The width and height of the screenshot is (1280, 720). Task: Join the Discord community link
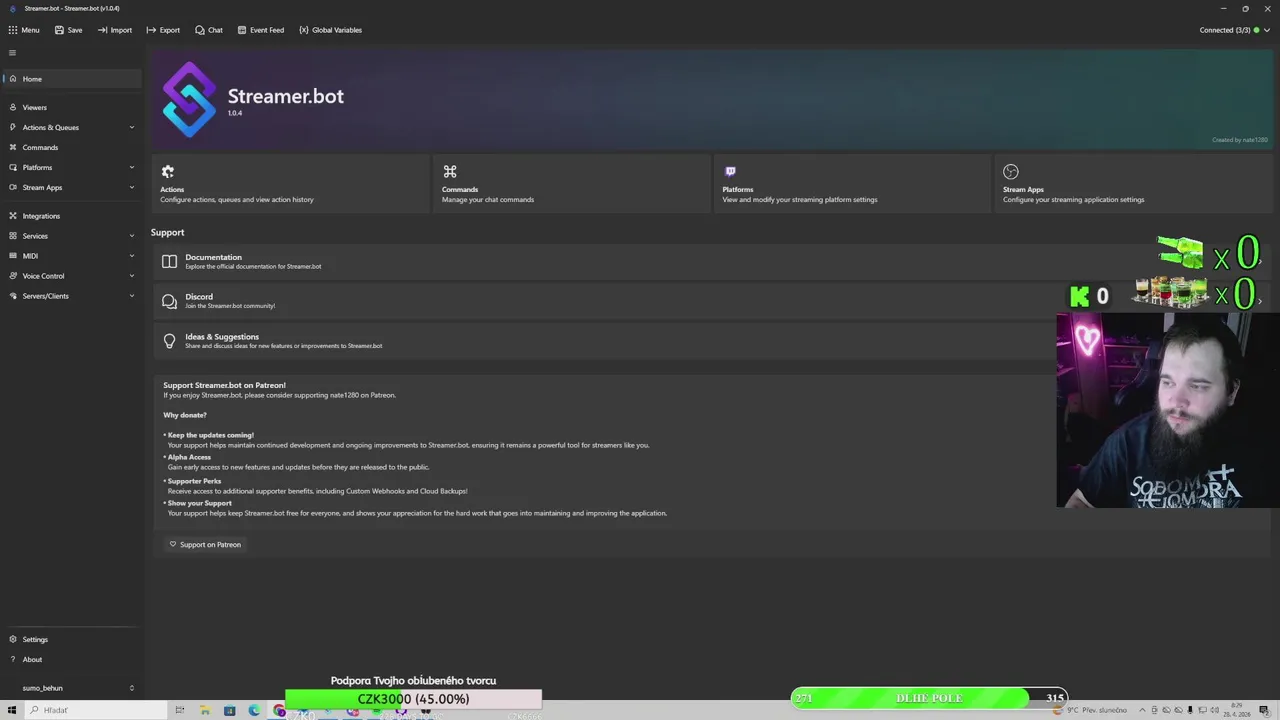pyautogui.click(x=230, y=306)
